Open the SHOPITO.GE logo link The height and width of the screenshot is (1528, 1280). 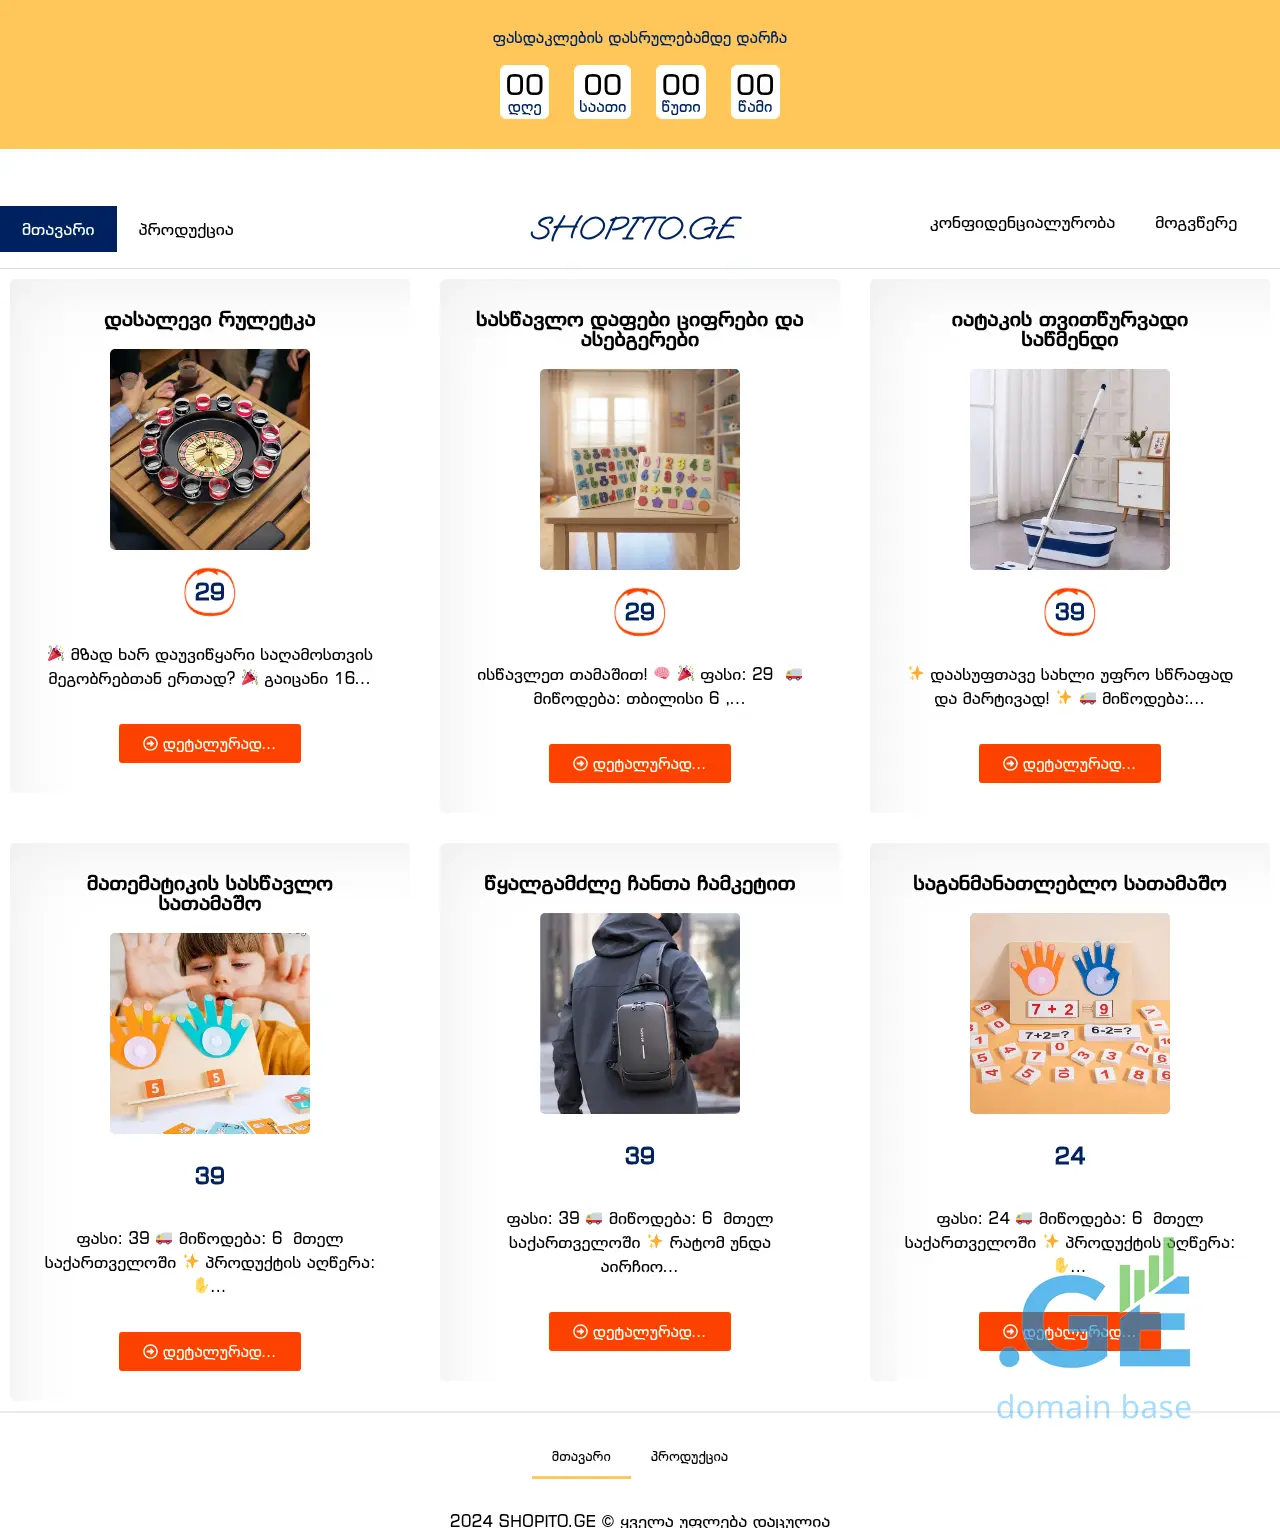click(x=635, y=229)
